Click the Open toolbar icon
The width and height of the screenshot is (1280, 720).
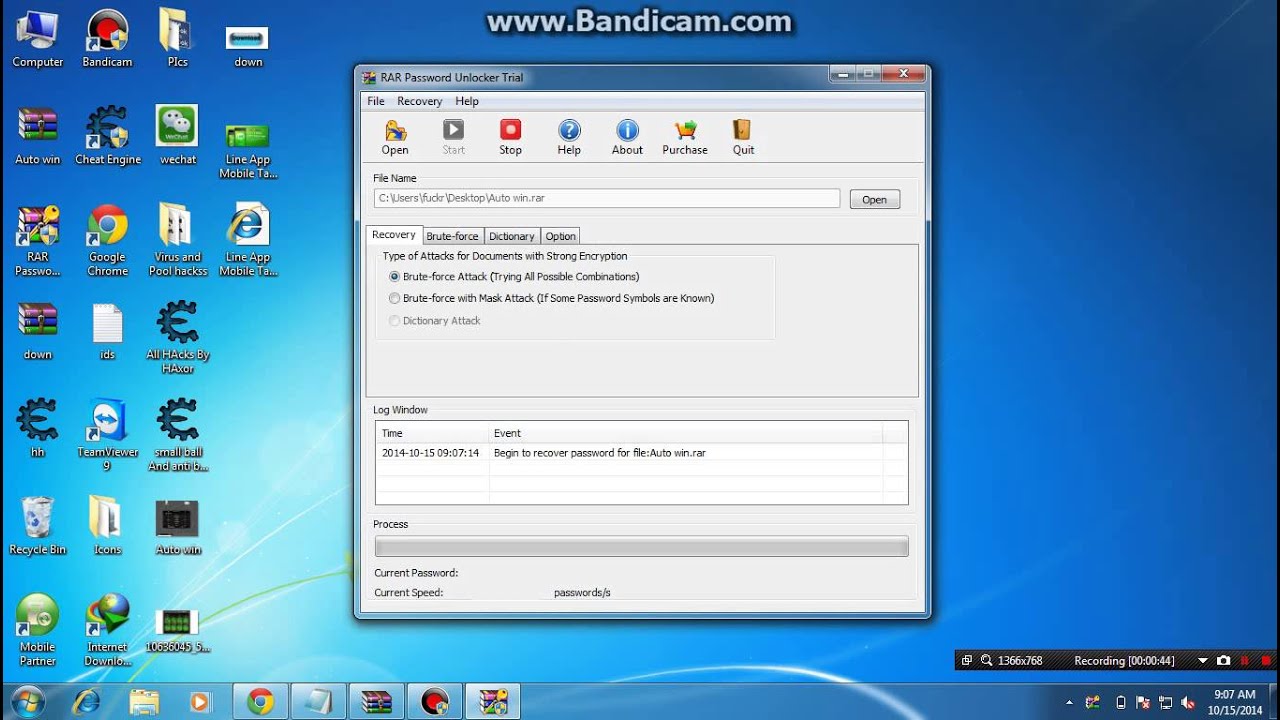395,137
